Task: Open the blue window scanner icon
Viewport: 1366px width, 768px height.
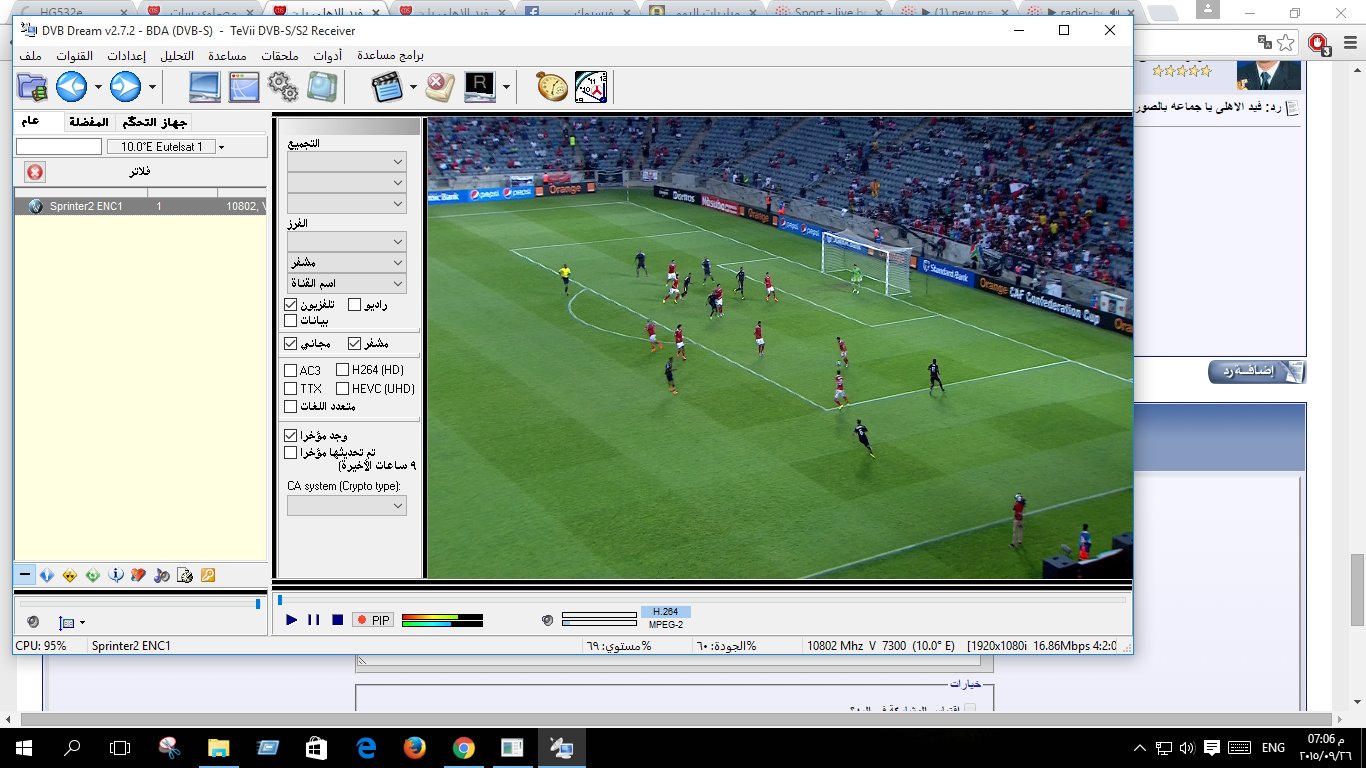Action: click(x=245, y=87)
